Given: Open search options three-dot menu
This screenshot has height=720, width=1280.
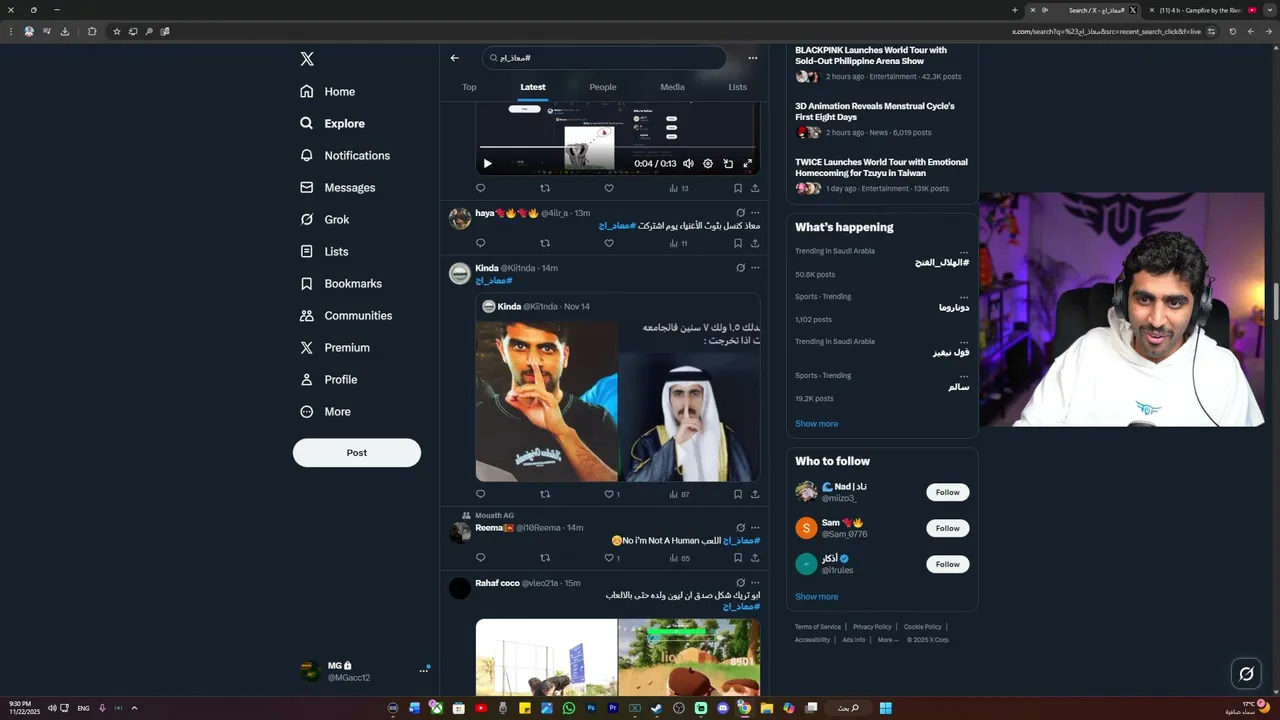Looking at the screenshot, I should pos(753,58).
